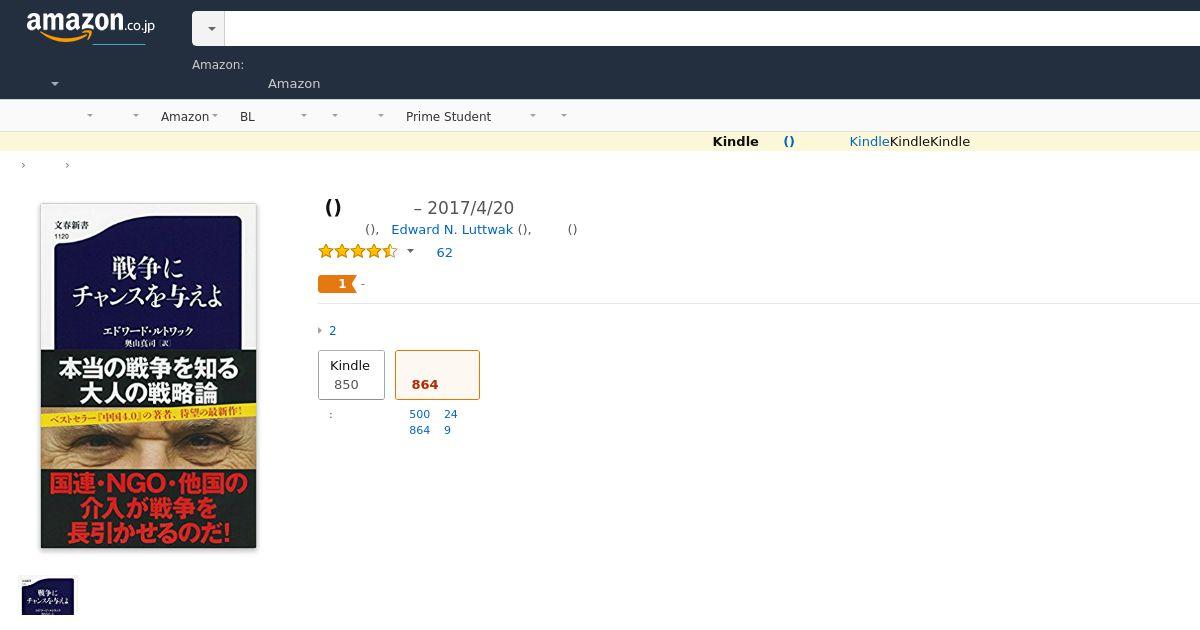Screen dimensions: 1200x630
Task: Expand the first dropdown arrow in category bar
Action: pos(90,116)
